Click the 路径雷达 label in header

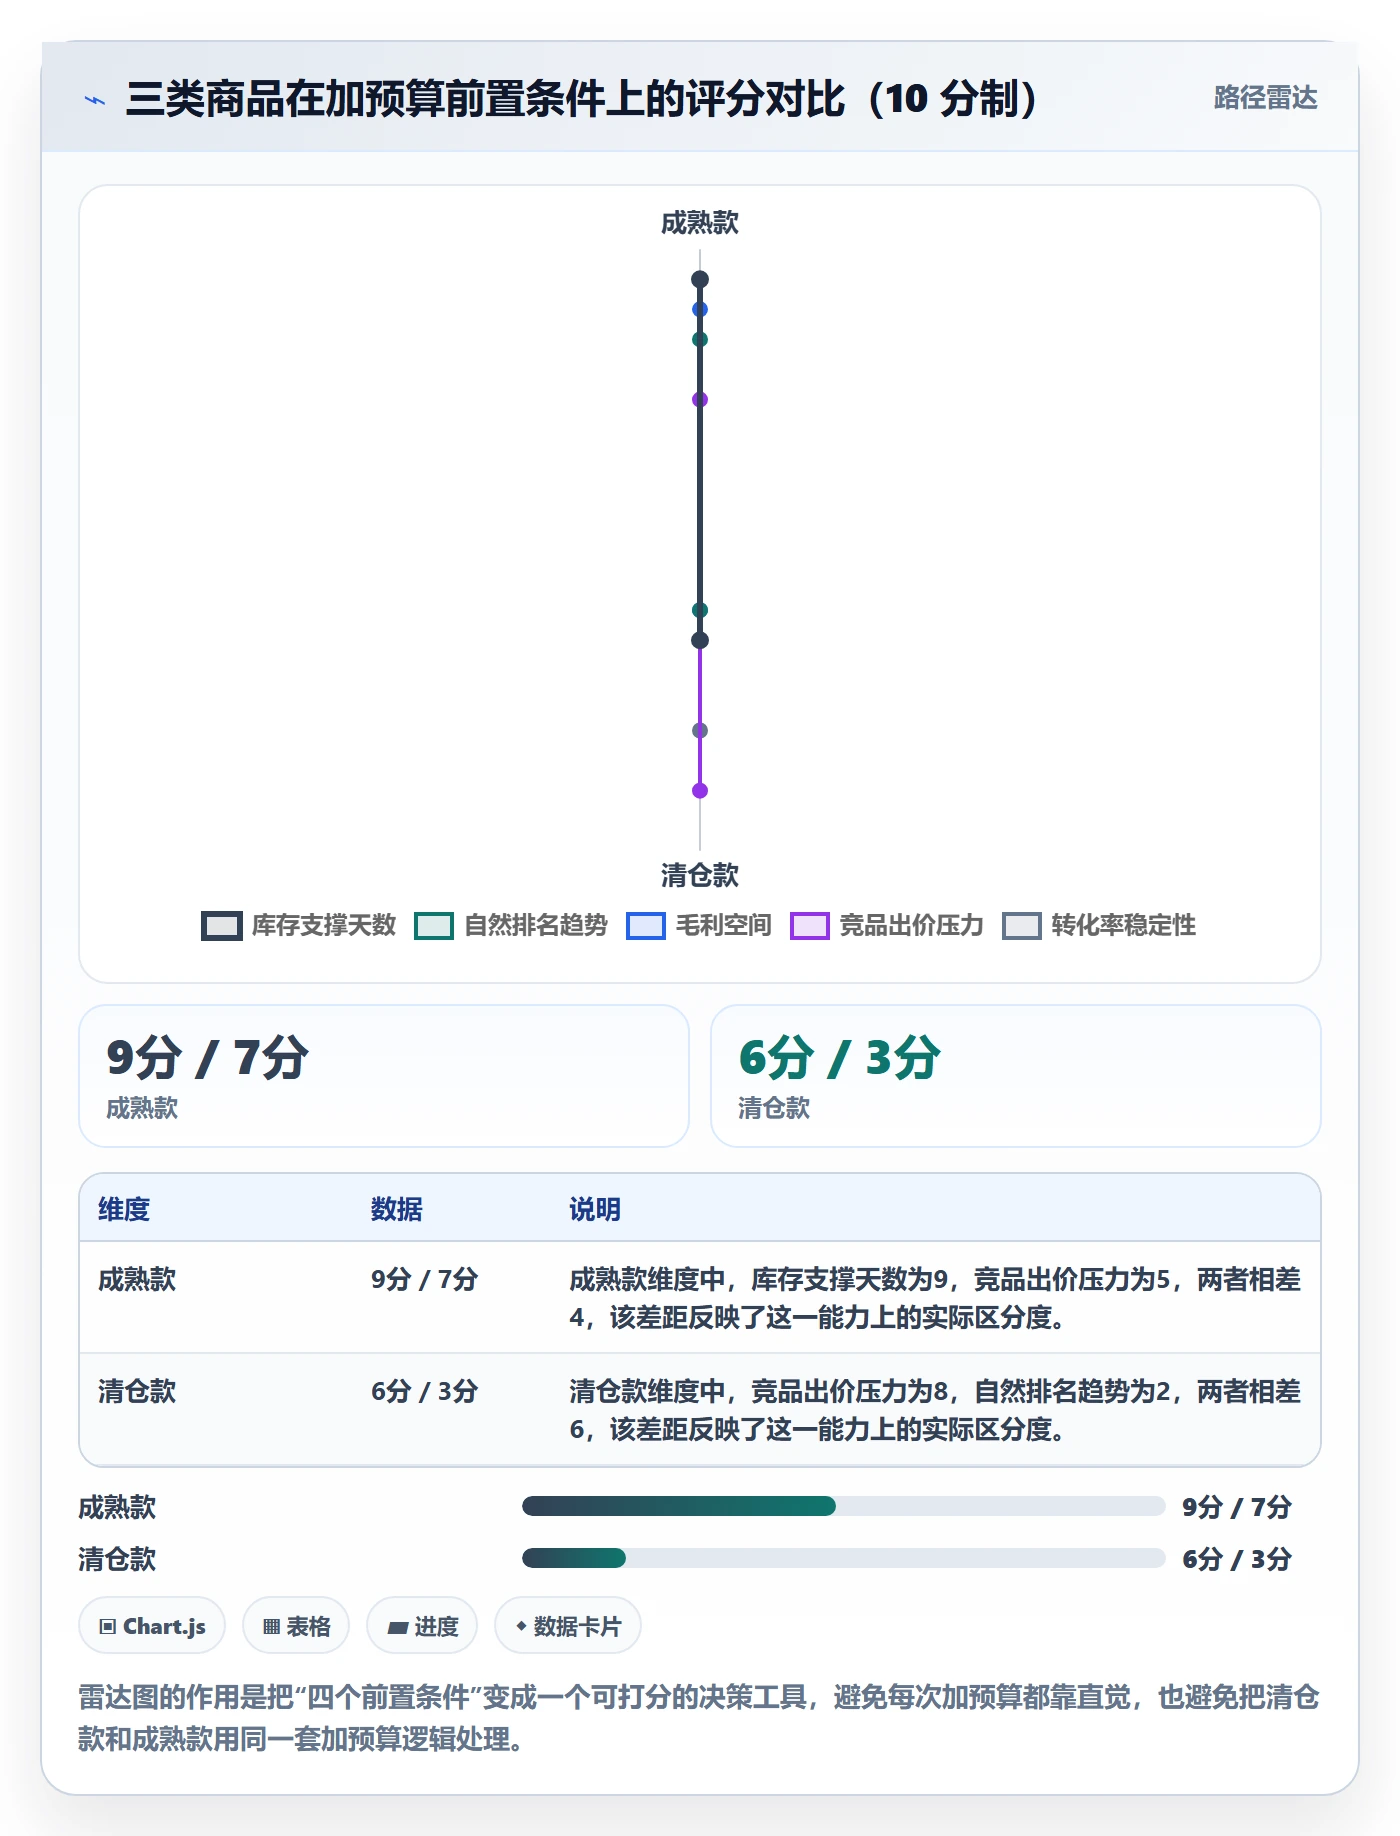pyautogui.click(x=1265, y=98)
